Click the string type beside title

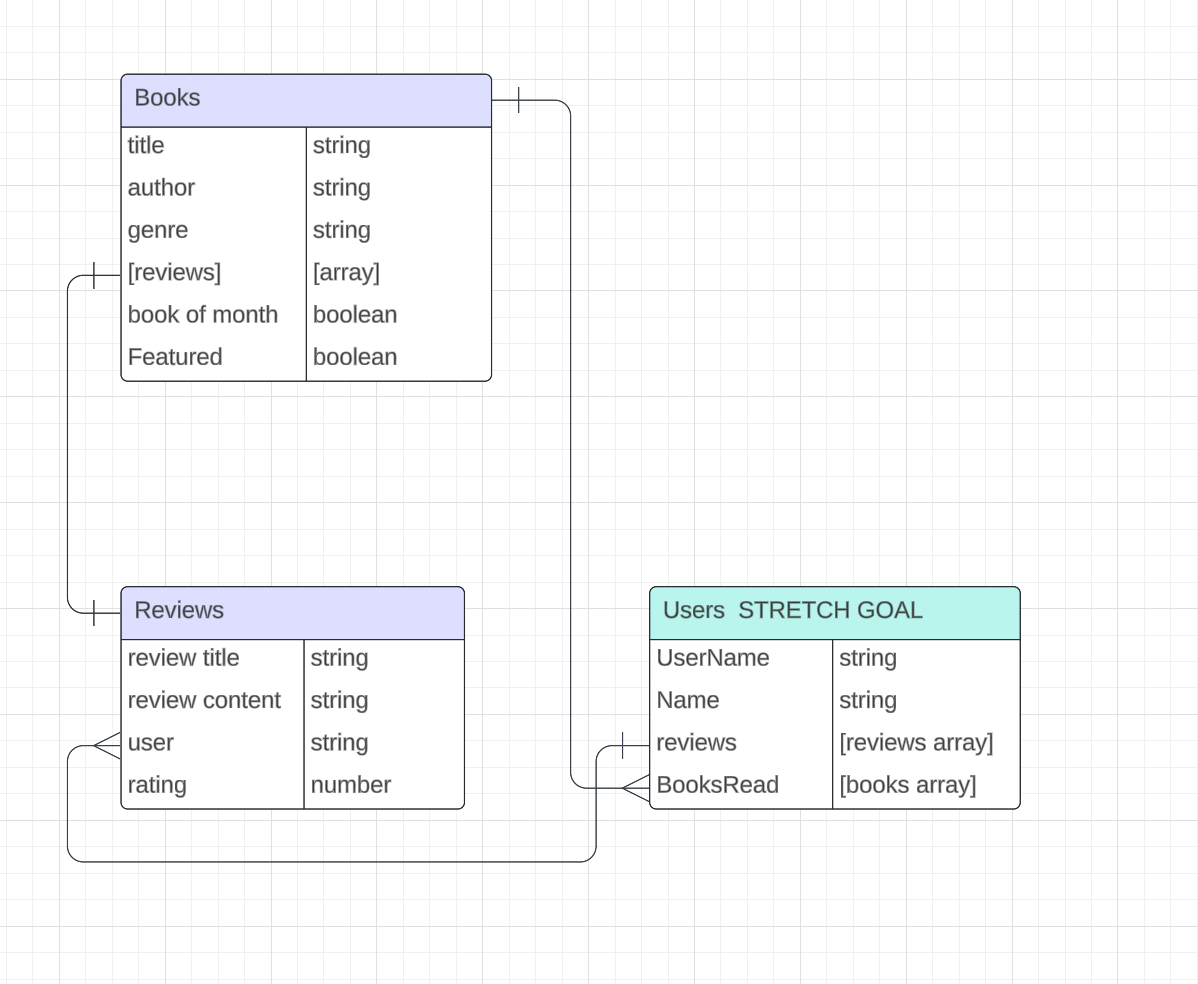pyautogui.click(x=342, y=145)
